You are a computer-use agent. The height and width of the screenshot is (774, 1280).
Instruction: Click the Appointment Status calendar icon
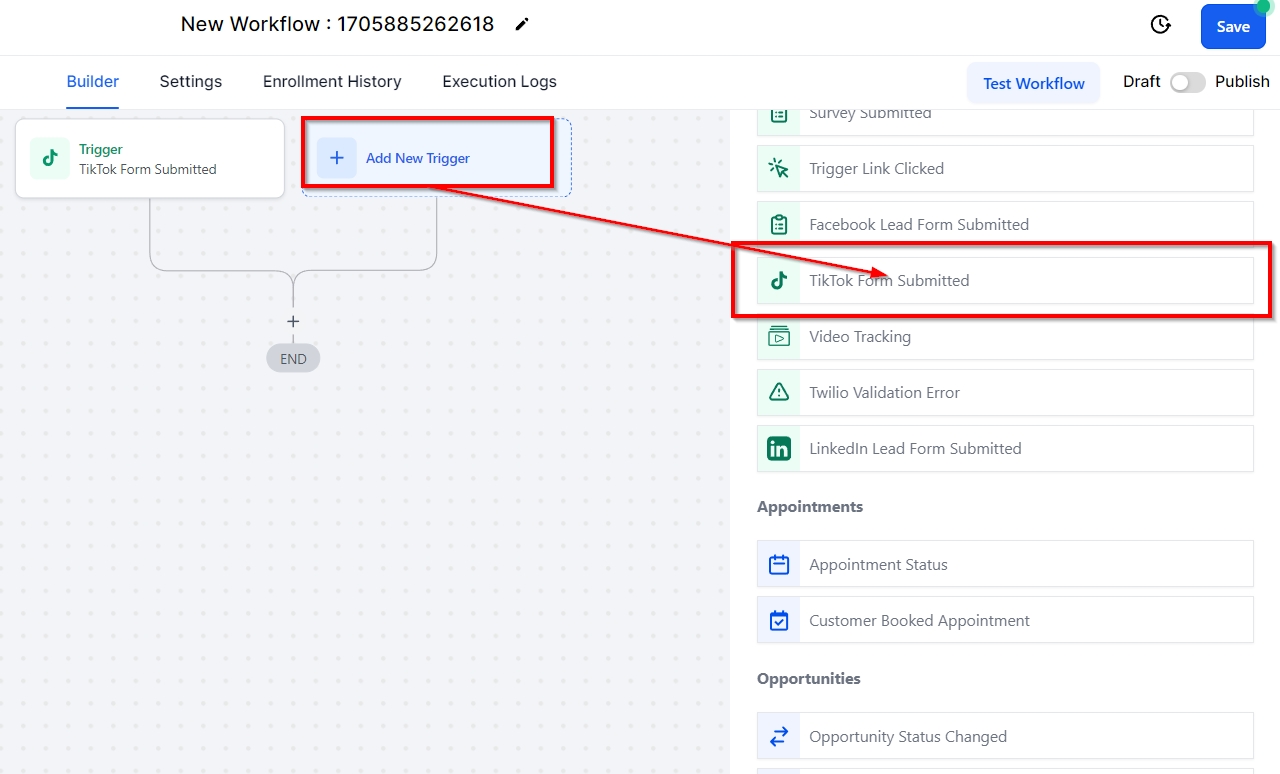(779, 565)
